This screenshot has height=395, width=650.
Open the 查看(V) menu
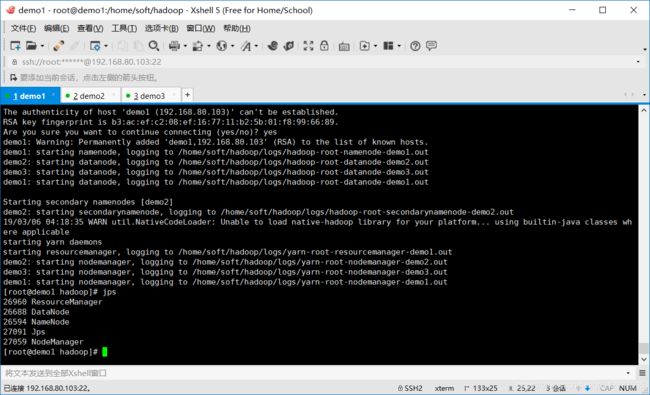[x=90, y=28]
